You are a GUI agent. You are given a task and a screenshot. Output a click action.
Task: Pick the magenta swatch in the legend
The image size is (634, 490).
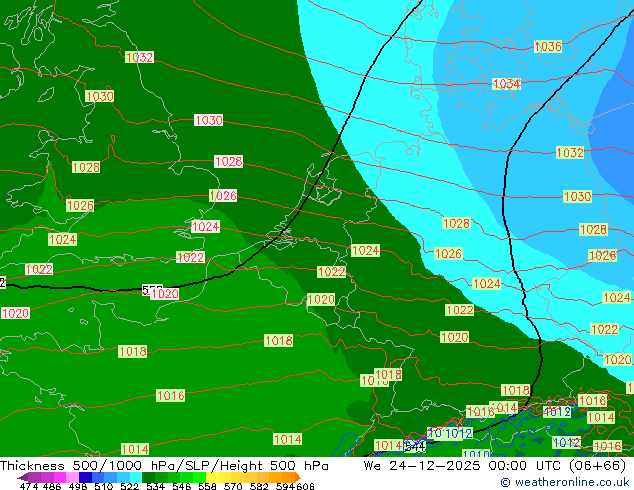(x=60, y=477)
